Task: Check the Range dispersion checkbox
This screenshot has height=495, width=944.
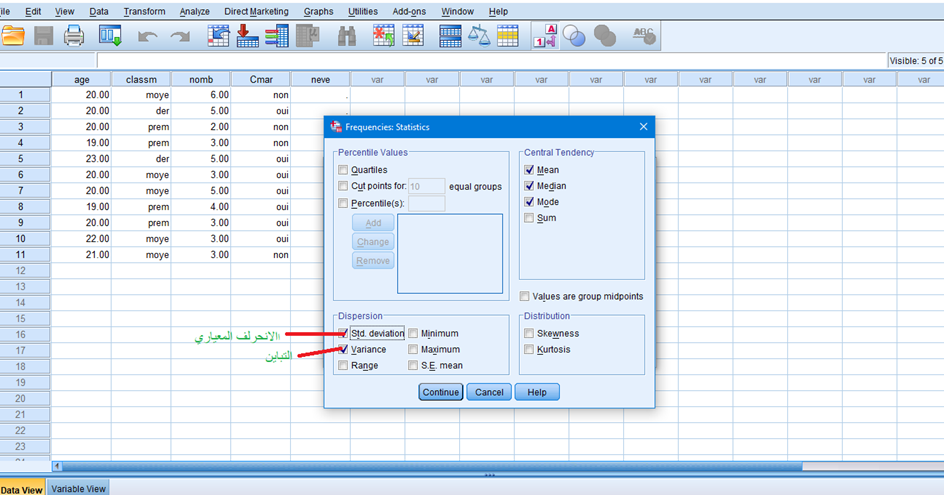Action: [x=344, y=366]
